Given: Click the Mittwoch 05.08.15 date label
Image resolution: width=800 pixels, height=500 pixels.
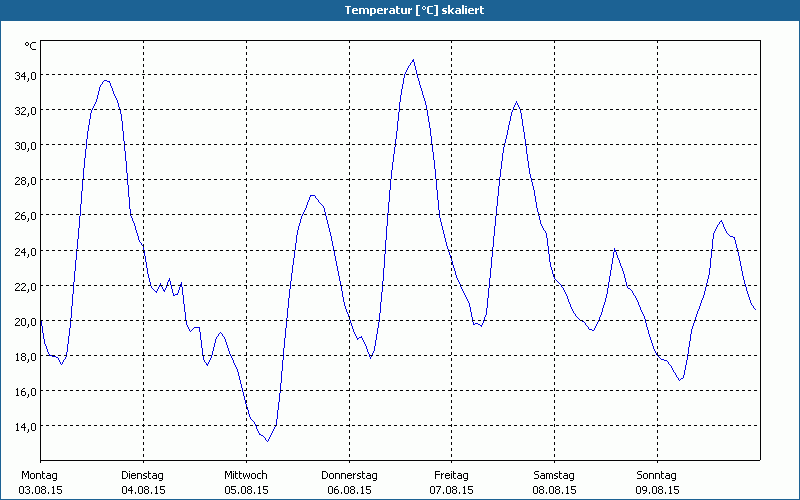Looking at the screenshot, I should click(x=245, y=483).
